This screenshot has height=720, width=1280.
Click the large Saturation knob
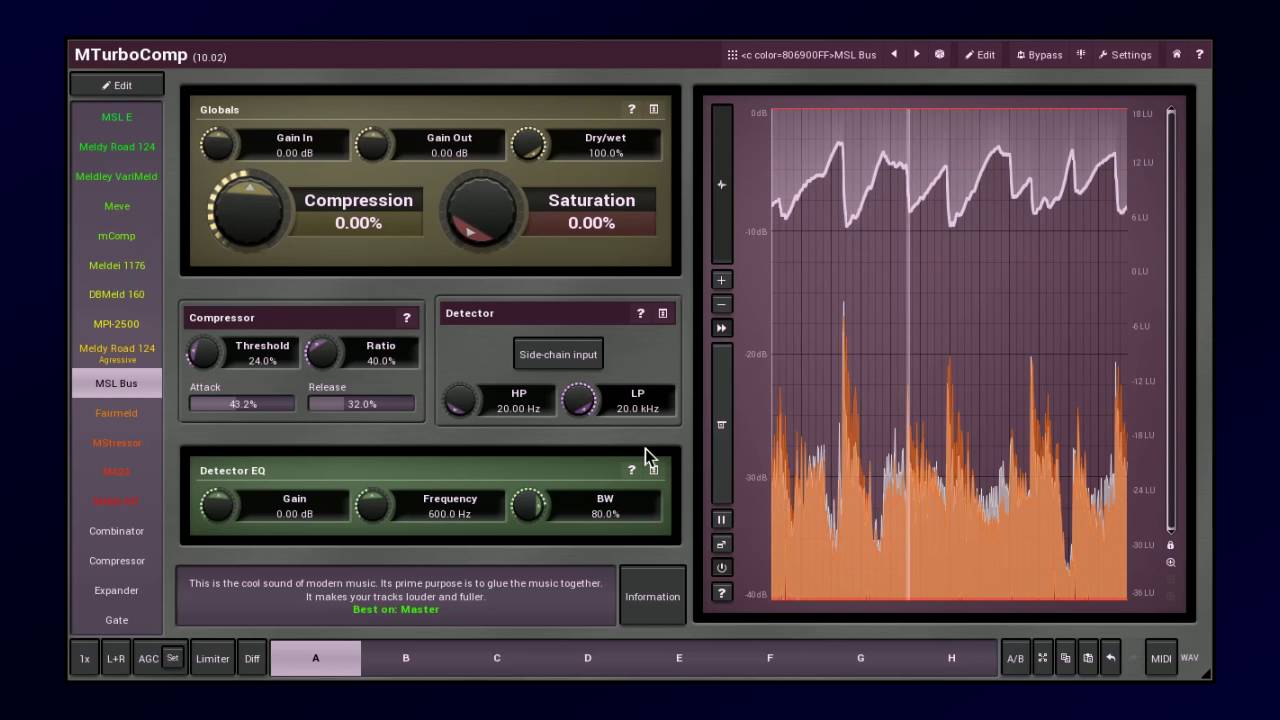482,211
